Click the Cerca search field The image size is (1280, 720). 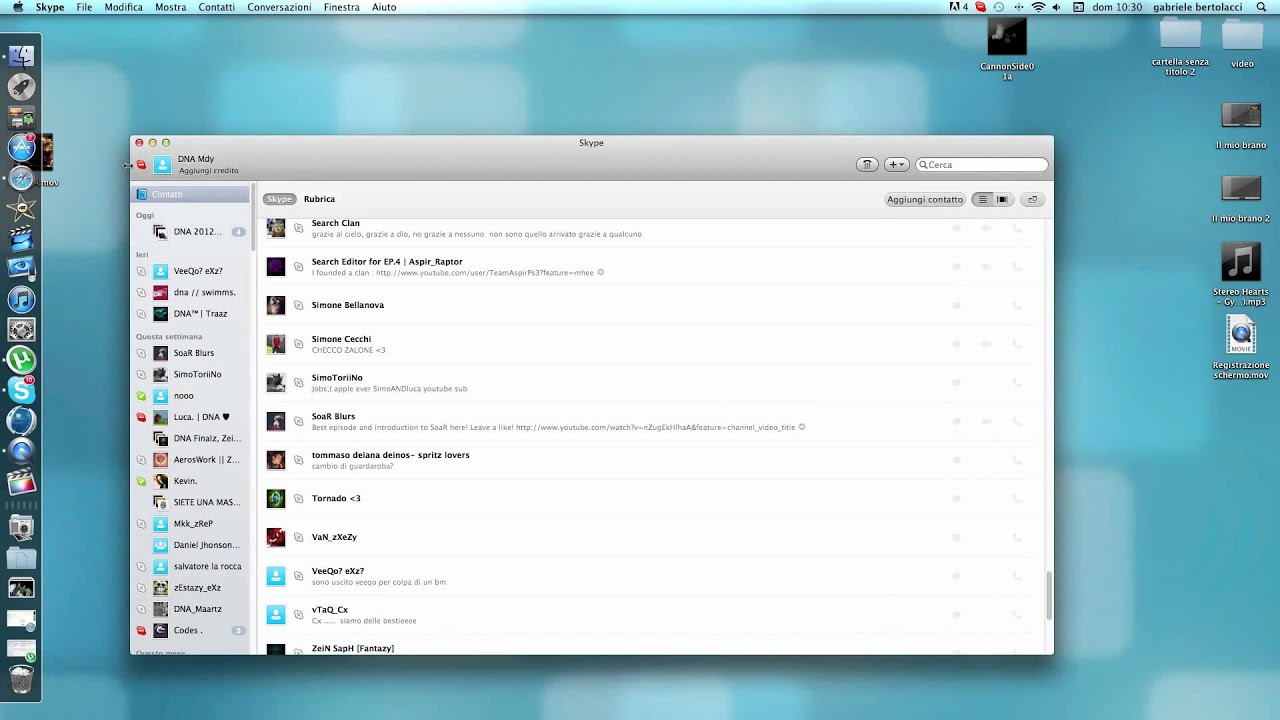pyautogui.click(x=982, y=165)
